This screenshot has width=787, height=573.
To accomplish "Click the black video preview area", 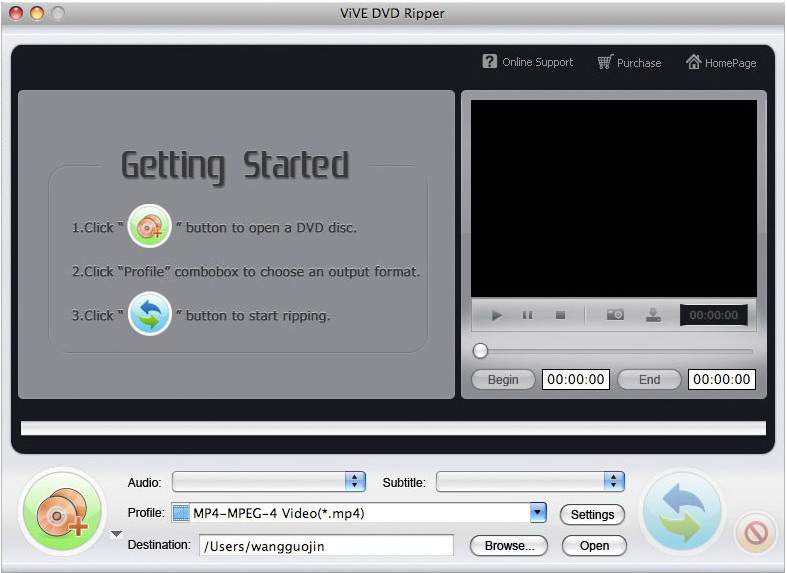I will point(614,198).
